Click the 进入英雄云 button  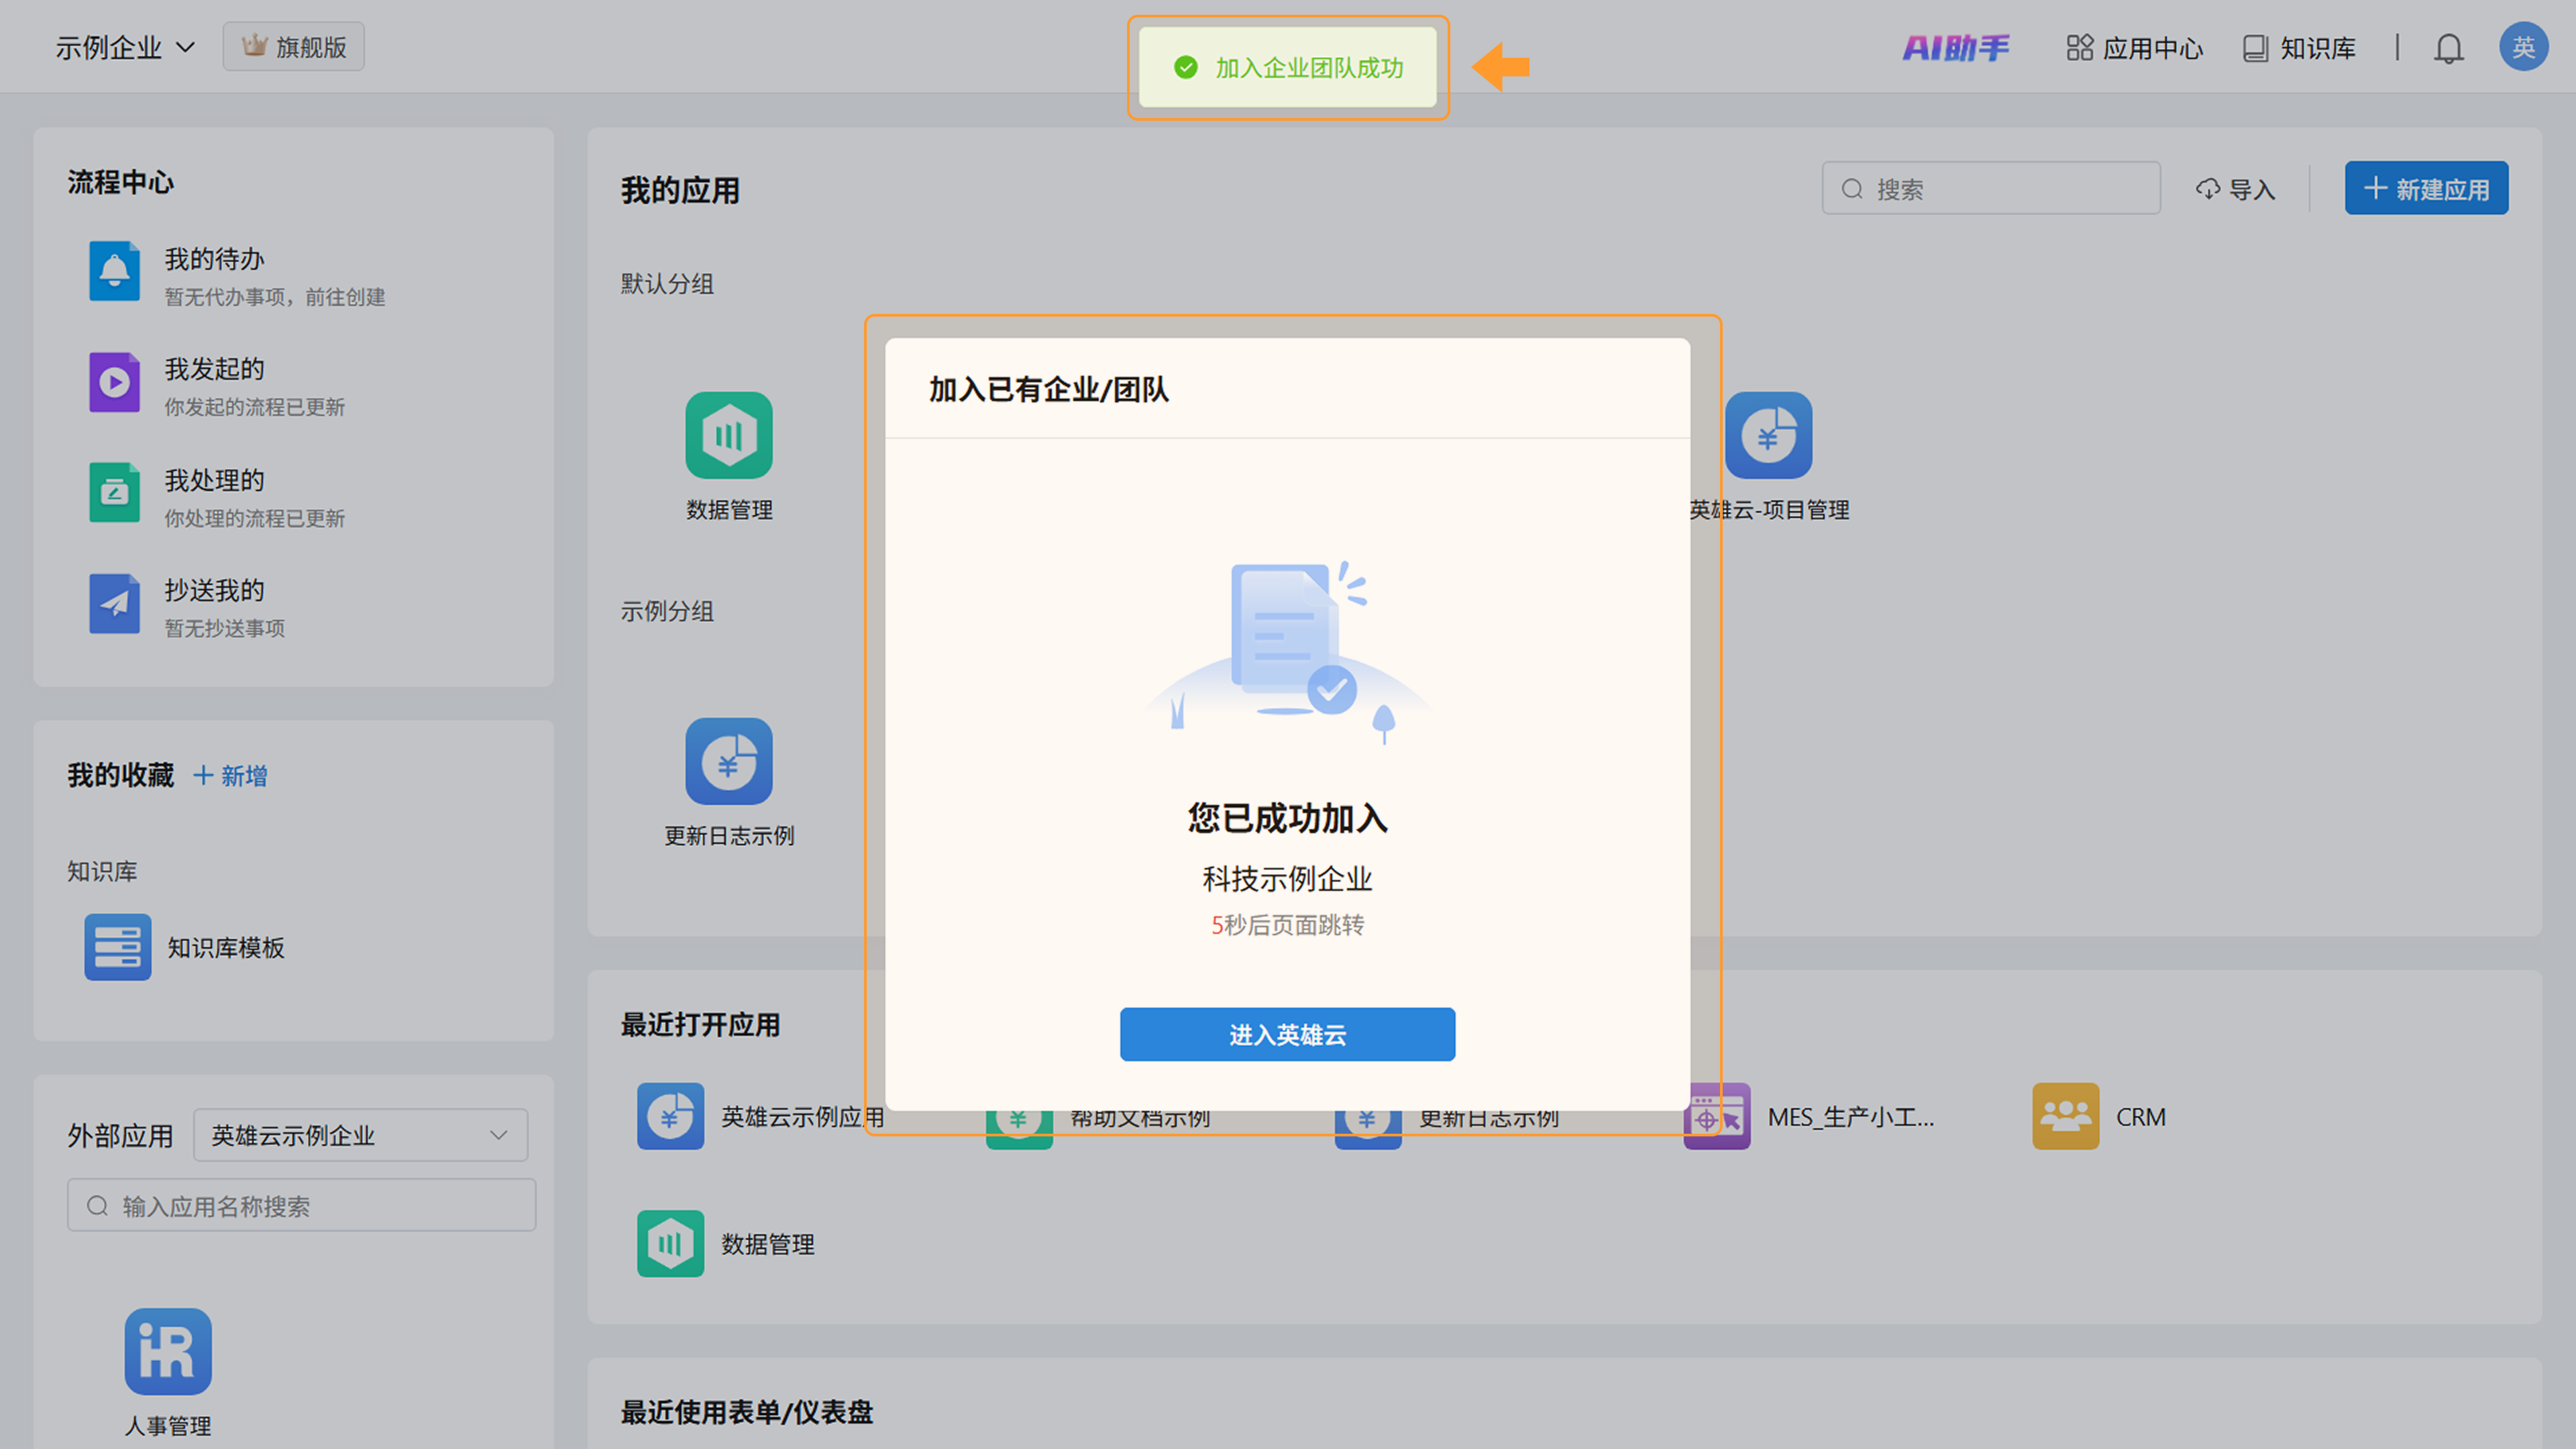(1287, 1034)
